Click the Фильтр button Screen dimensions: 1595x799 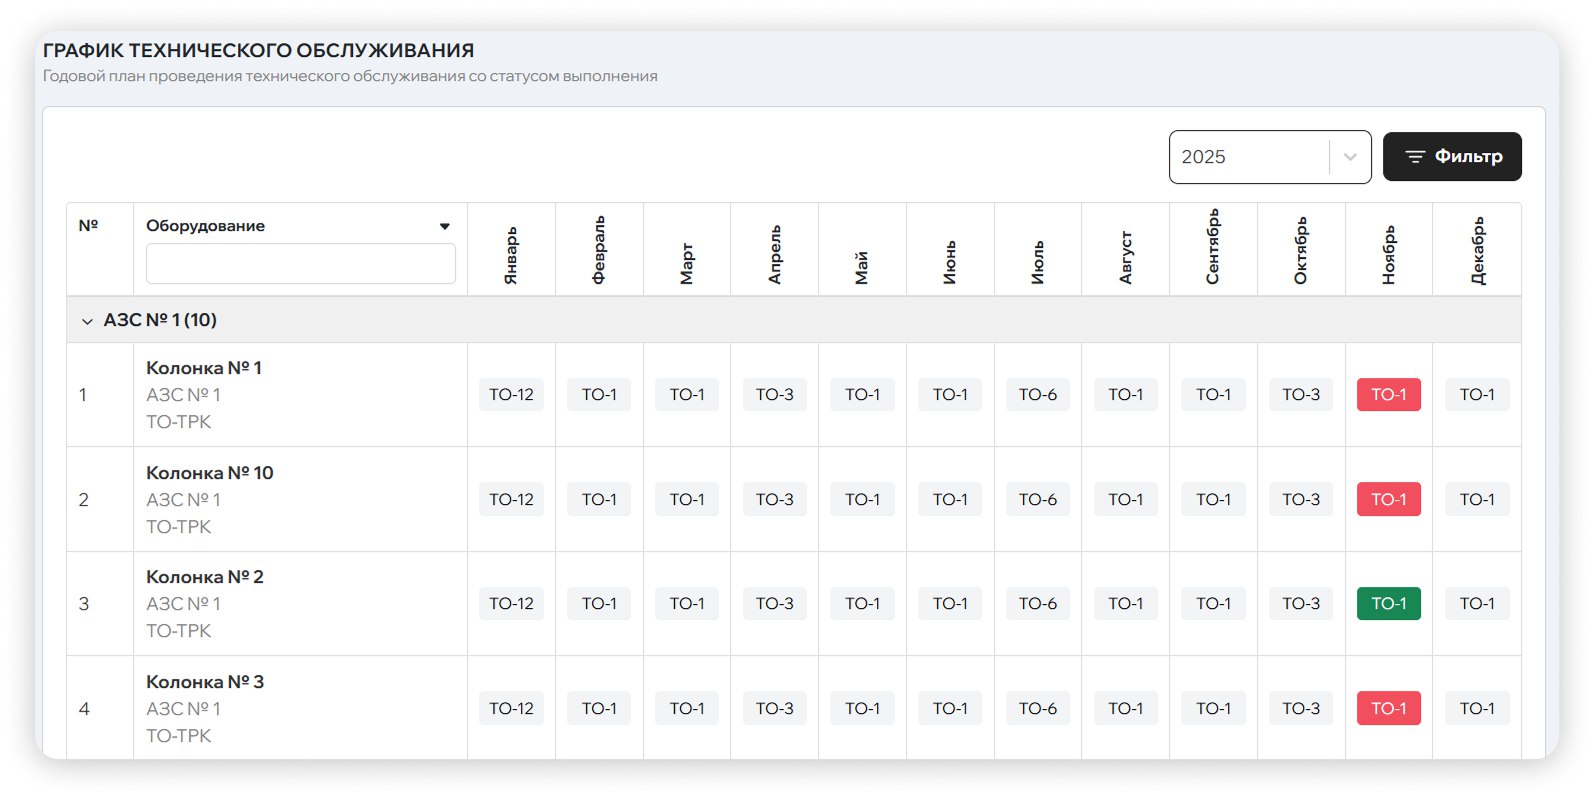point(1452,157)
